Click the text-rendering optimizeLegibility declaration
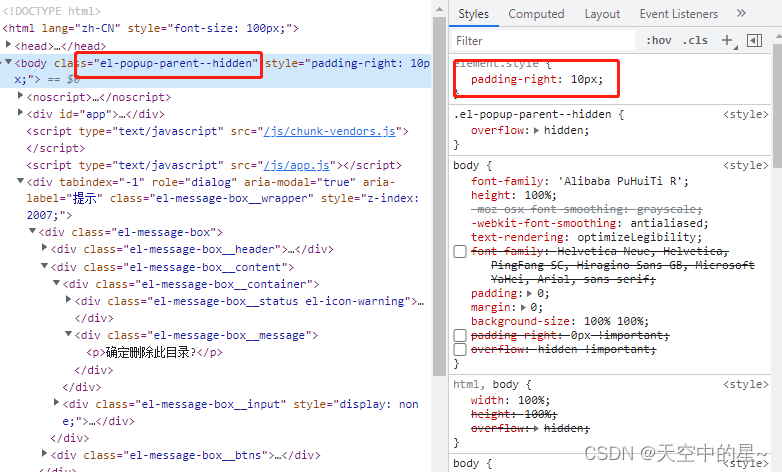This screenshot has height=472, width=782. coord(586,237)
